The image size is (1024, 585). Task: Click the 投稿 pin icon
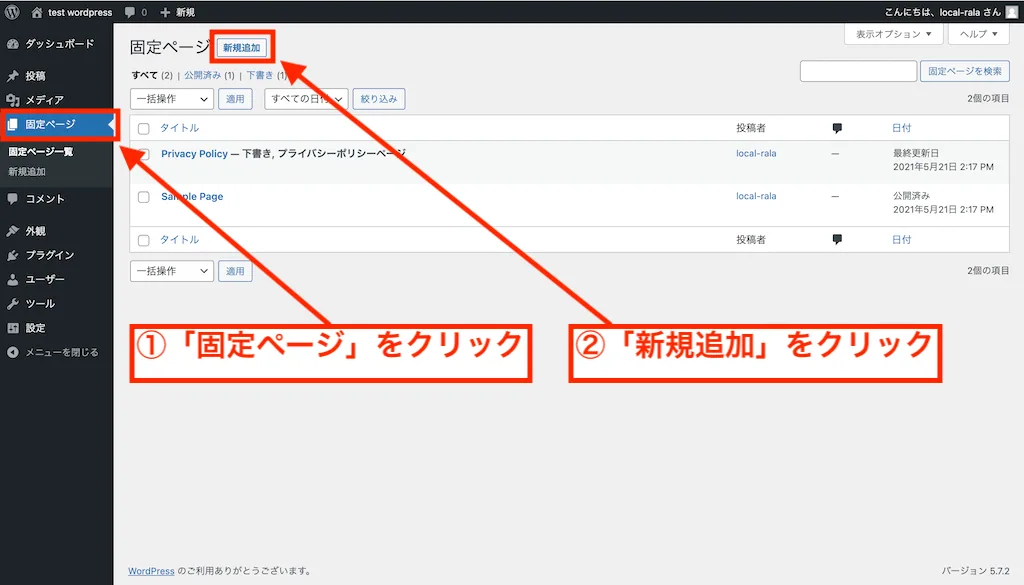pyautogui.click(x=12, y=76)
